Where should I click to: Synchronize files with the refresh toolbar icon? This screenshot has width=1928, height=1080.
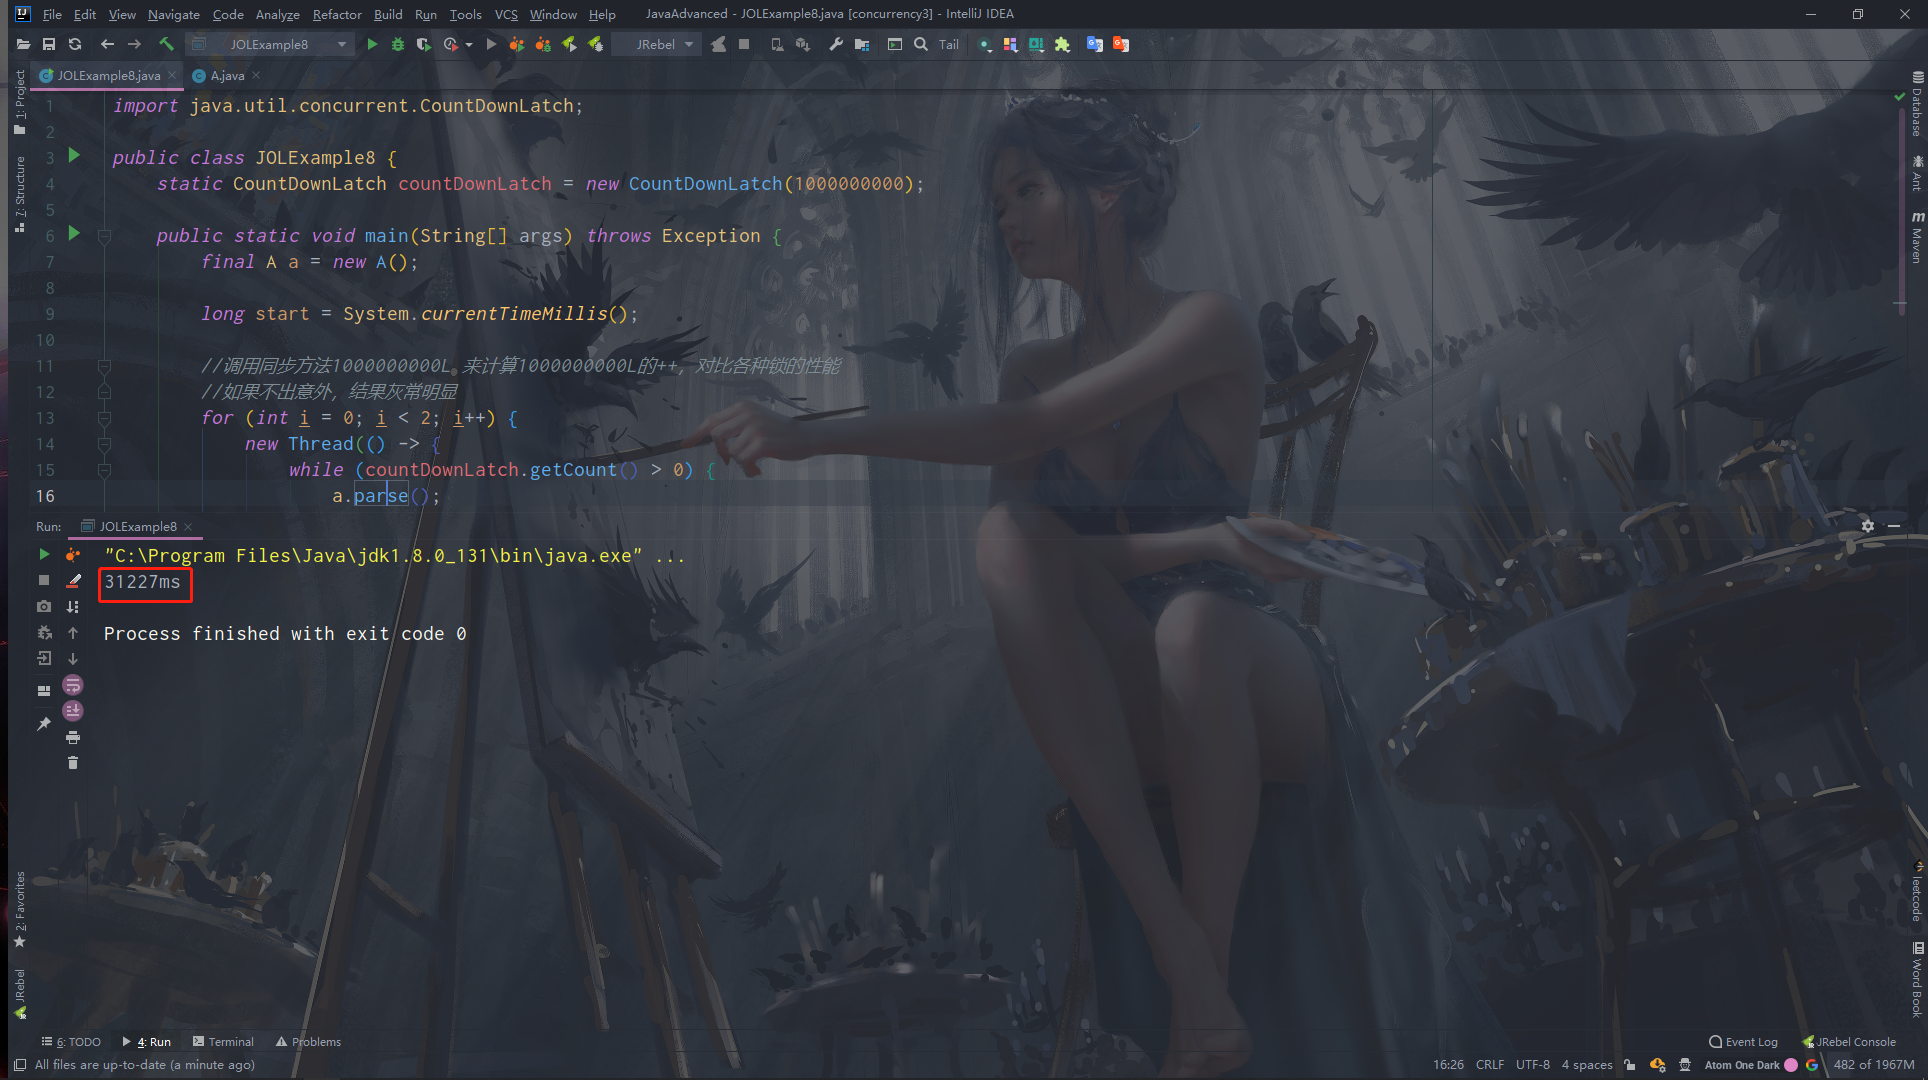coord(75,44)
